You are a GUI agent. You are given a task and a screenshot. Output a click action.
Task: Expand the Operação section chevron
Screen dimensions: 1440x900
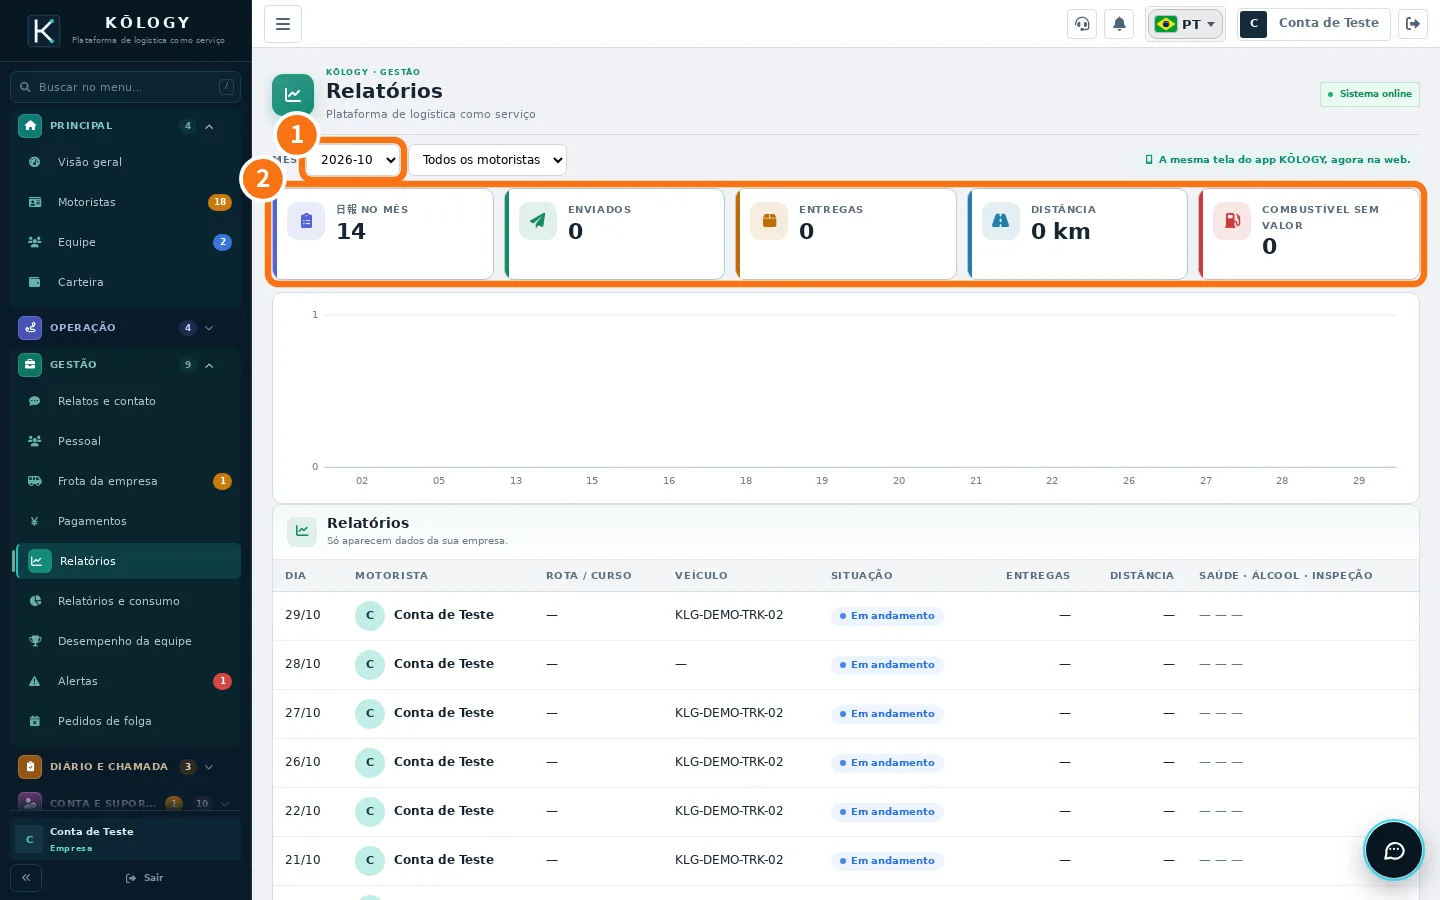[x=209, y=328]
